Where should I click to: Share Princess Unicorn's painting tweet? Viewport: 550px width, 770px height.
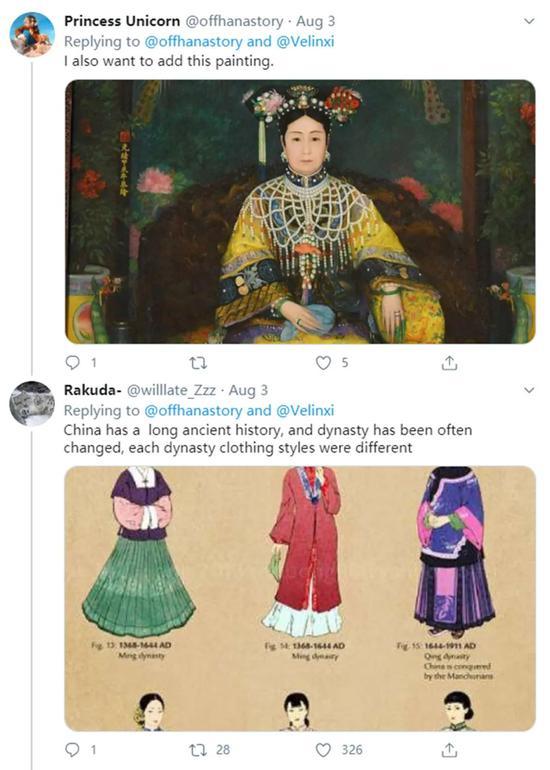(x=449, y=363)
